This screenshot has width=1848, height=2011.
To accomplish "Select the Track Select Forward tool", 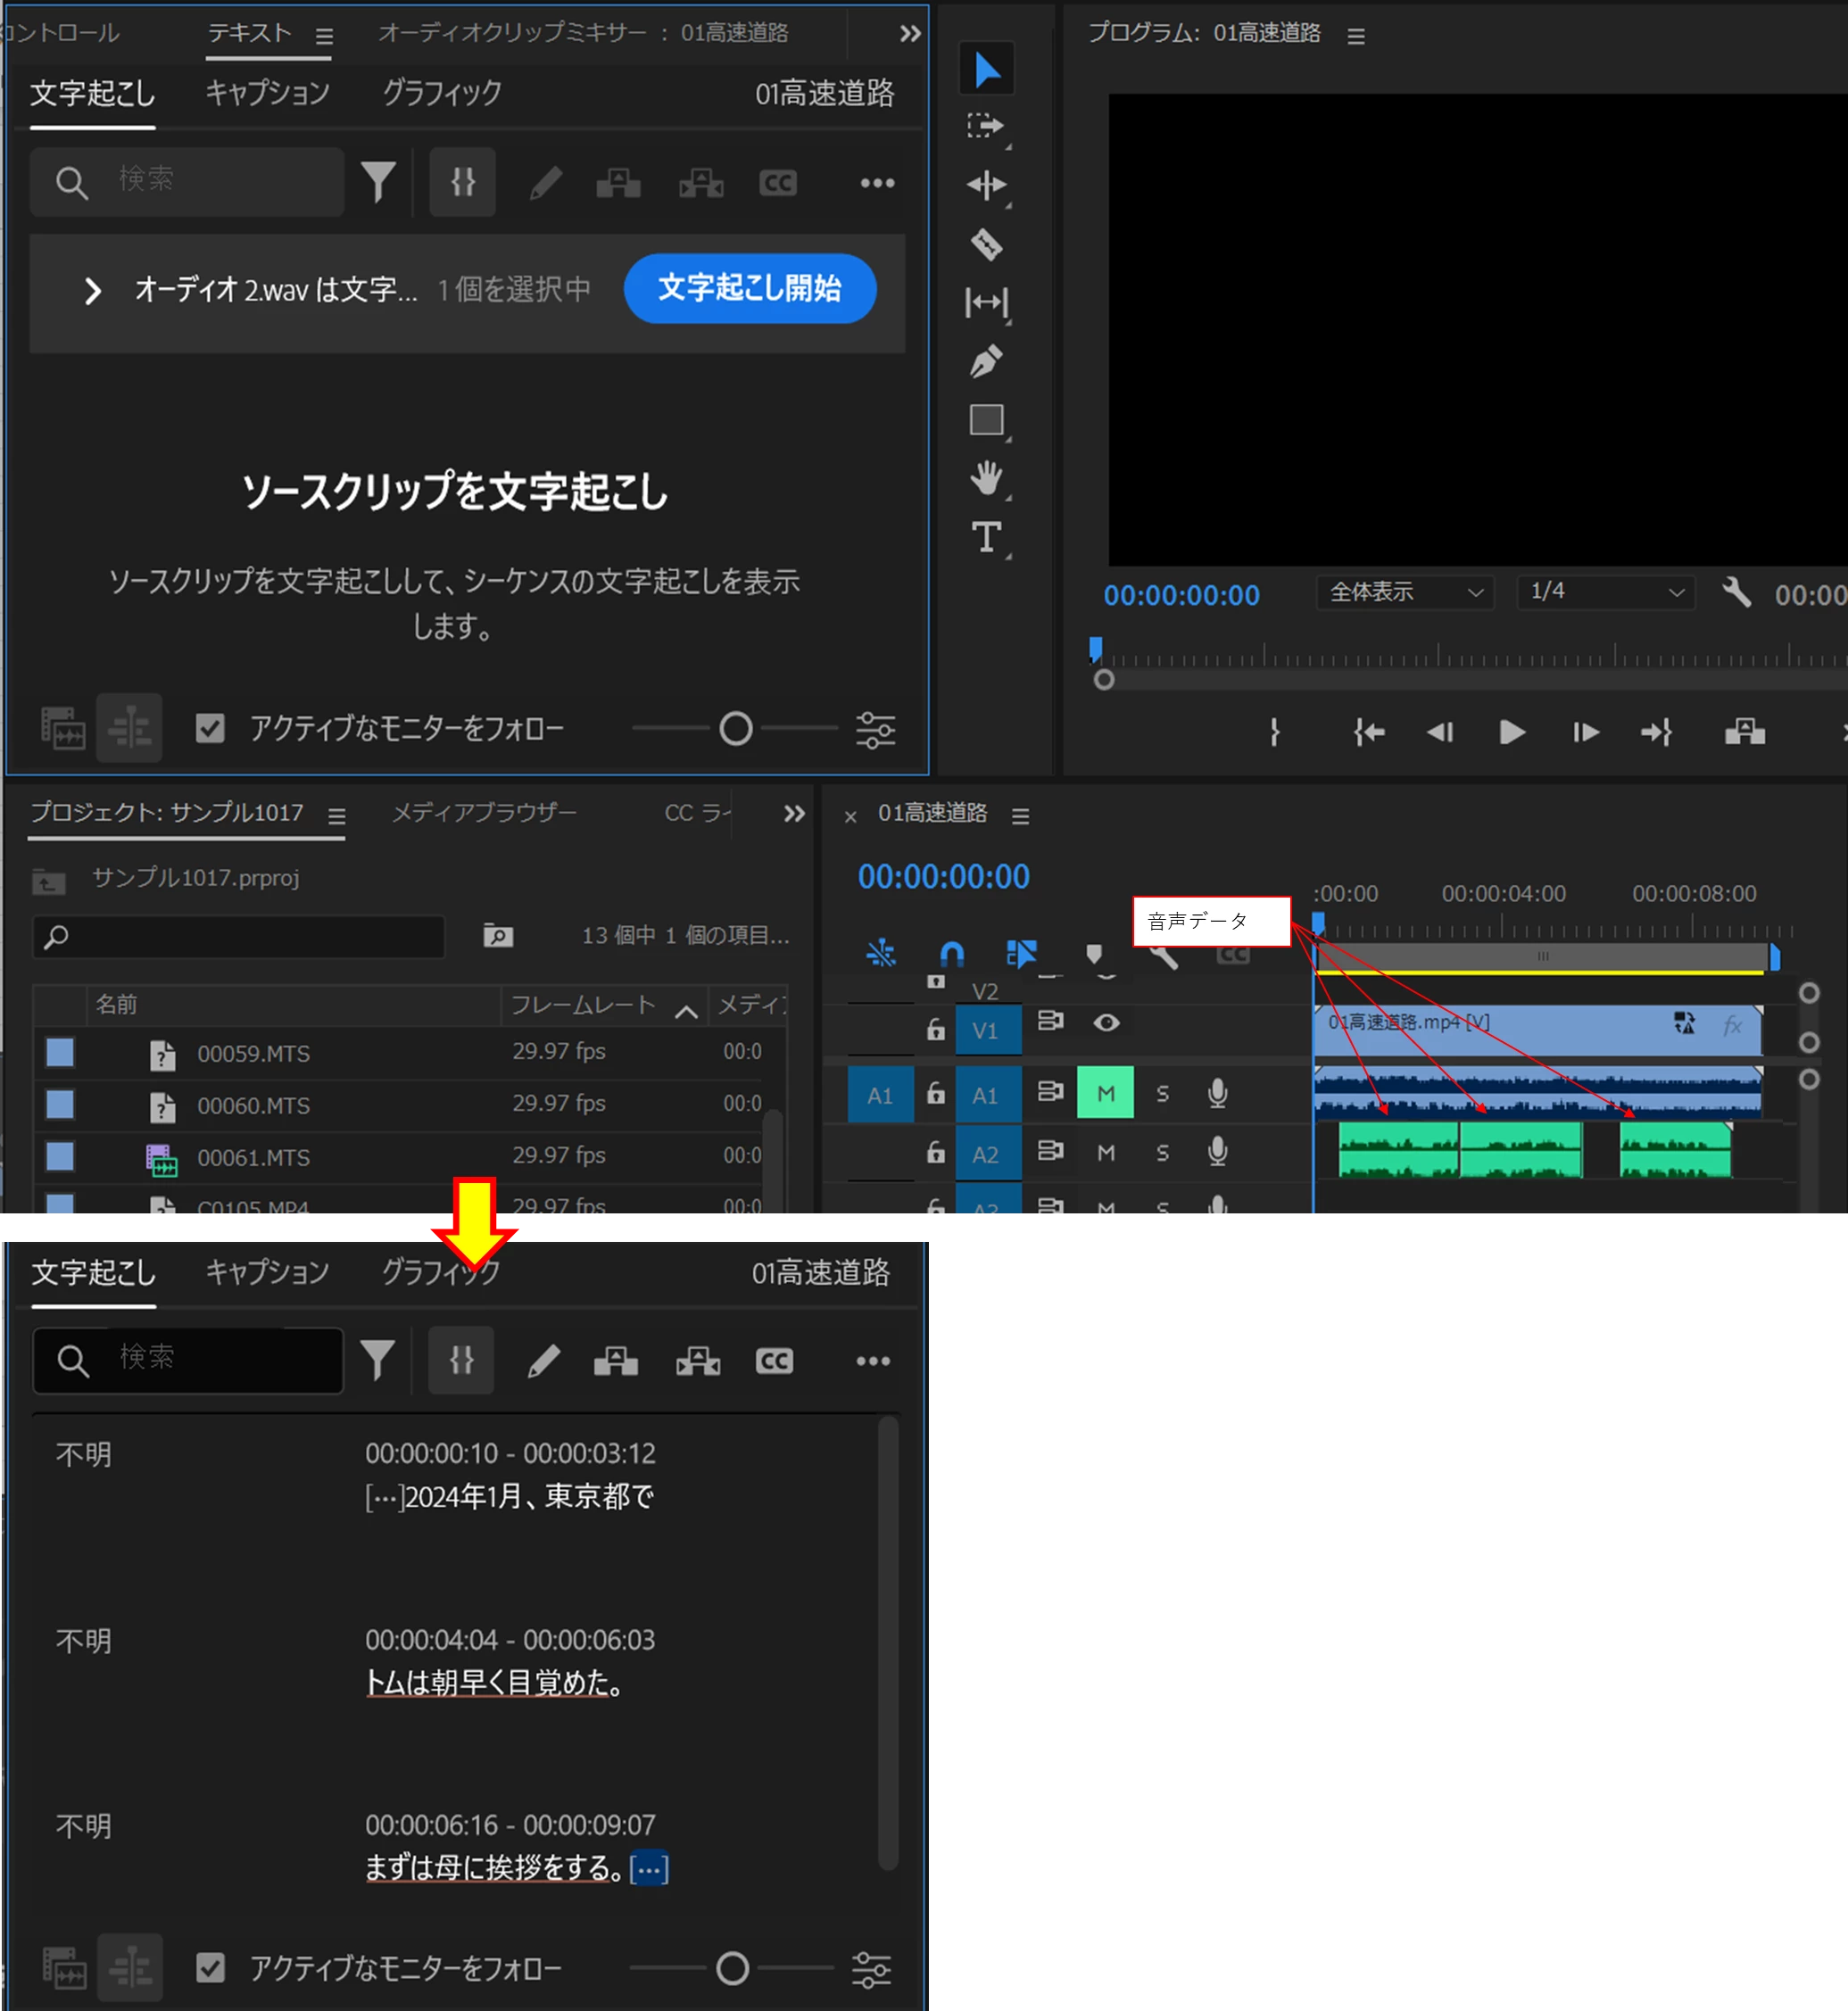I will (x=986, y=127).
